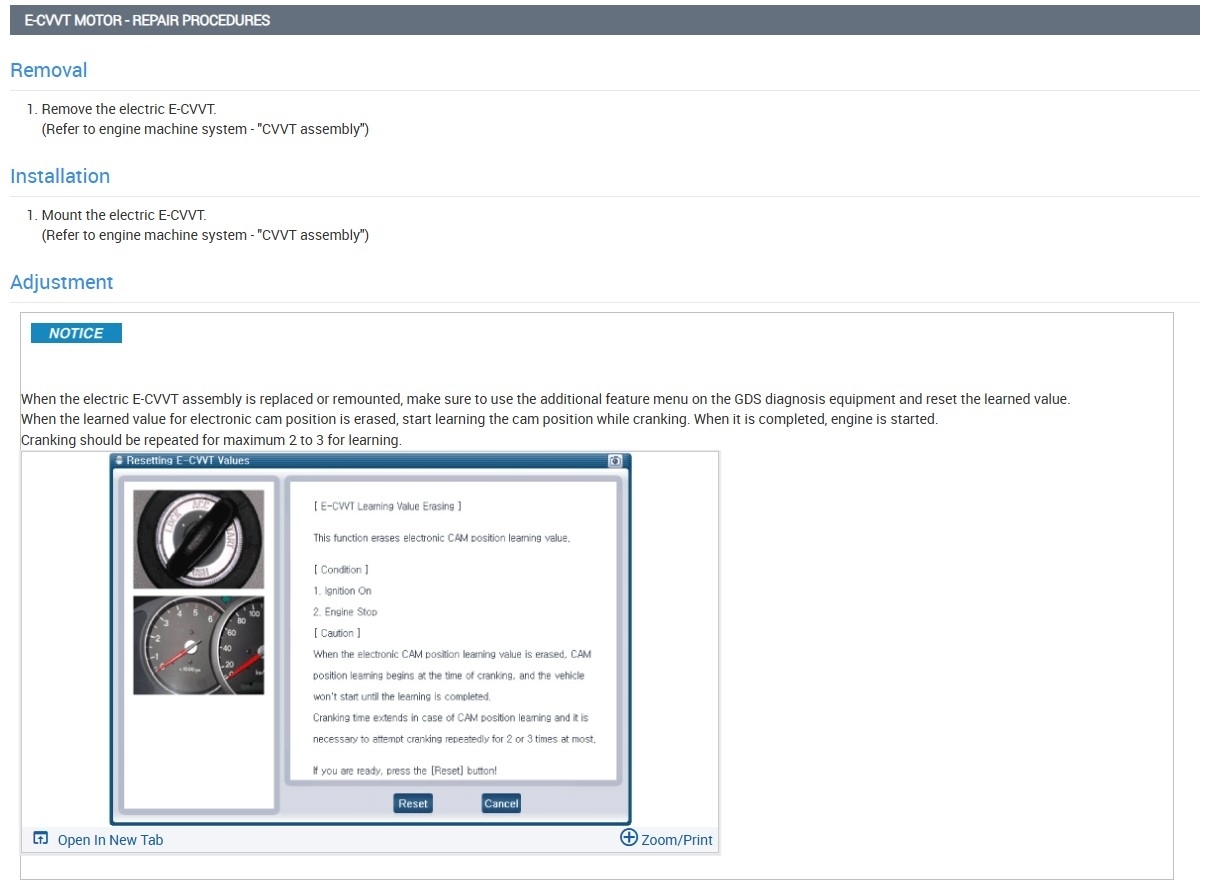The image size is (1208, 893).
Task: Click the dialog's top-right camera icon
Action: pos(615,461)
